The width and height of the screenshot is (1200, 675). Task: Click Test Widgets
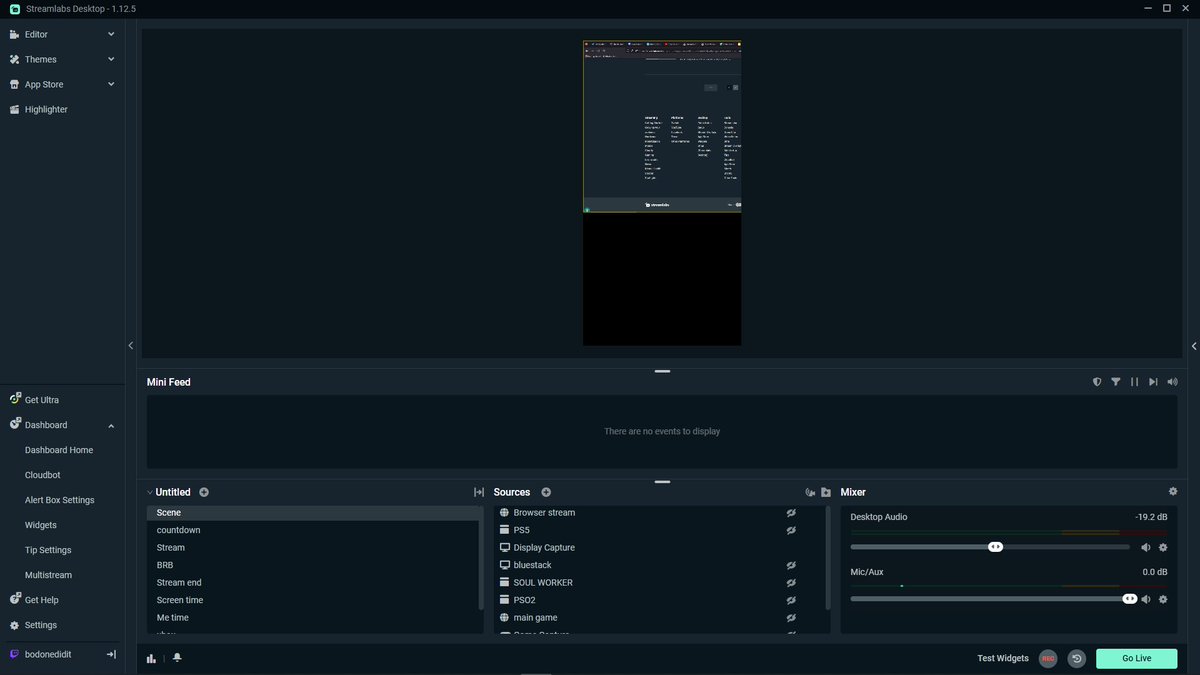coord(1003,658)
